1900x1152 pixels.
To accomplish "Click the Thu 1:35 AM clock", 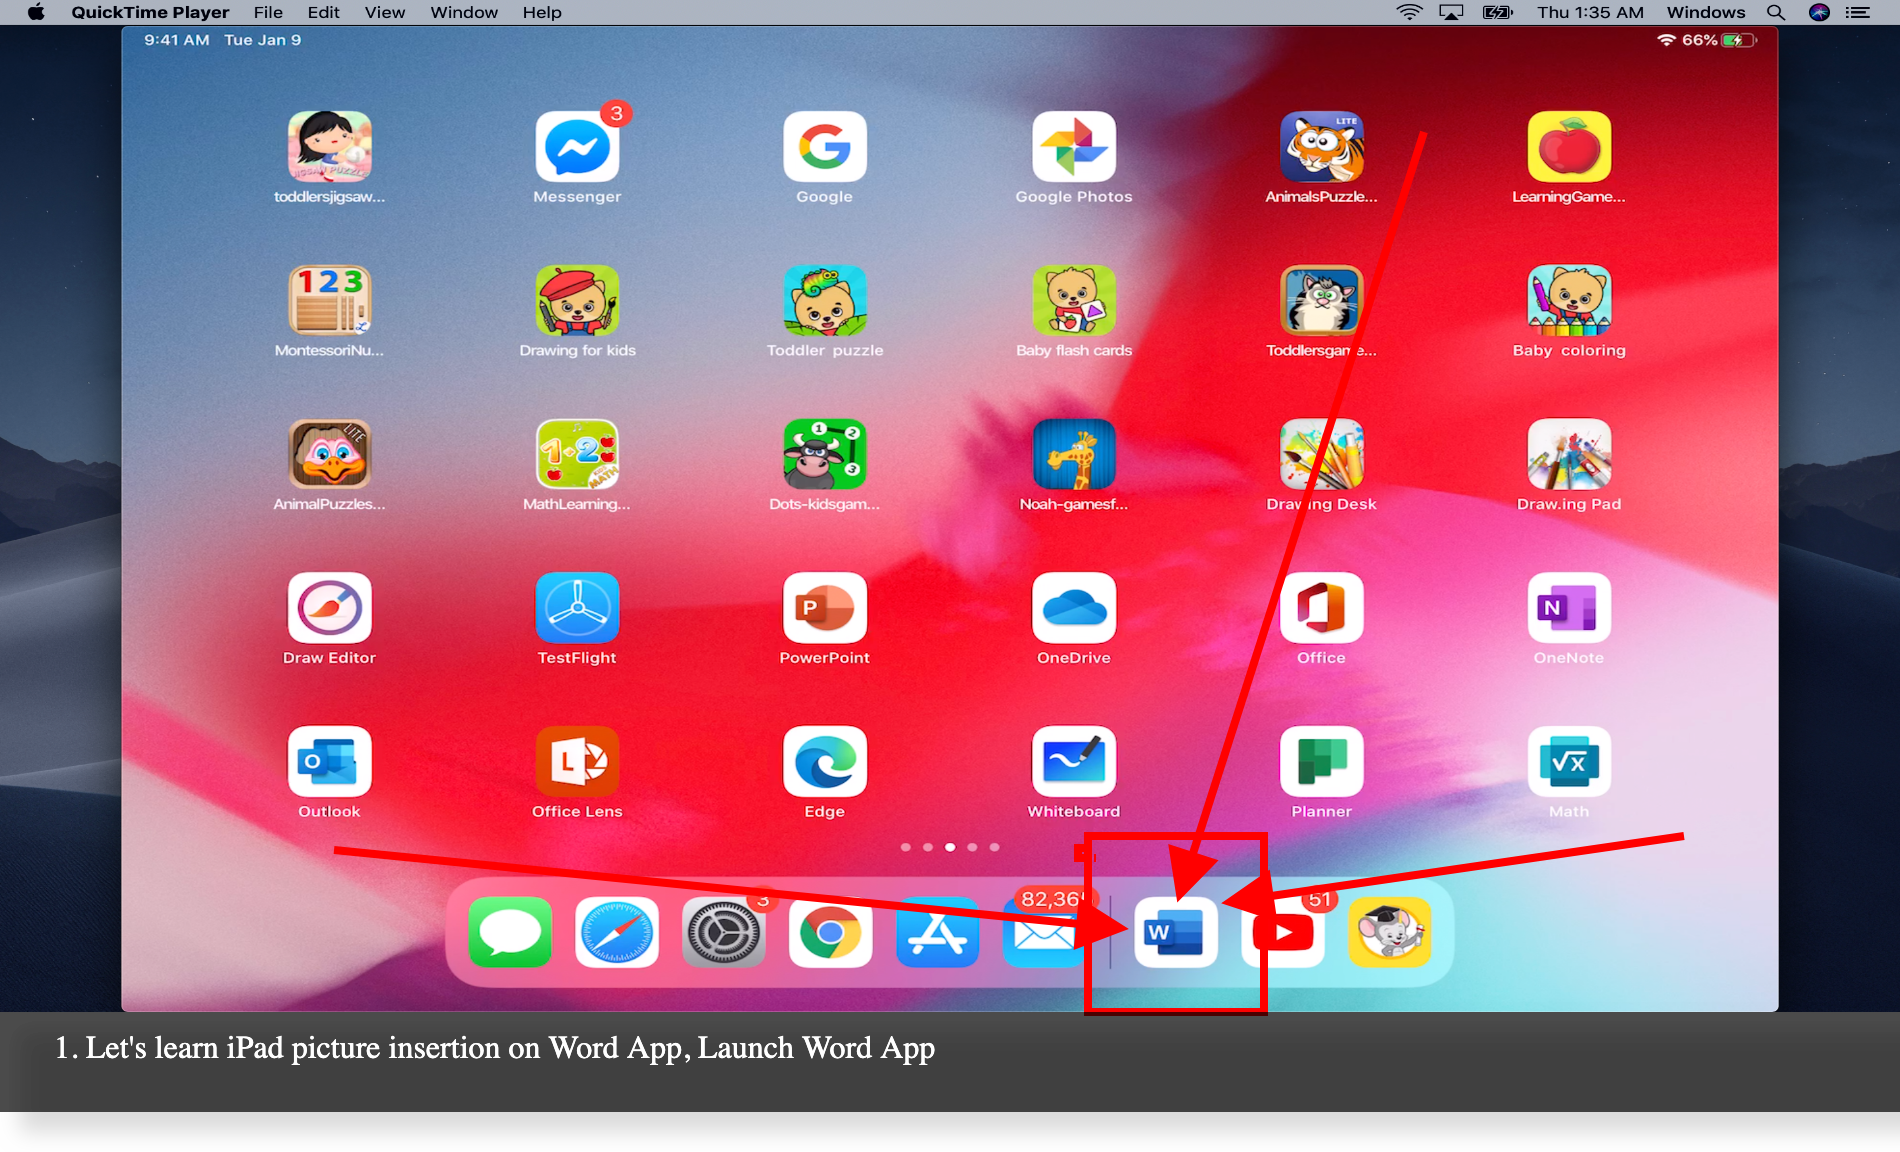I will click(1590, 12).
